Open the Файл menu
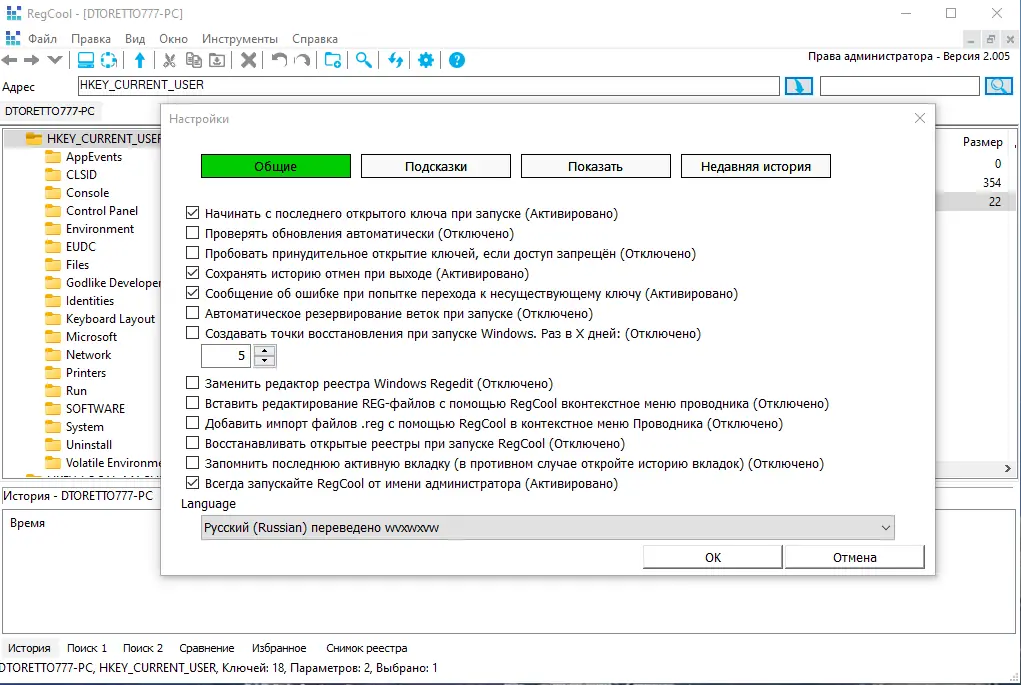The height and width of the screenshot is (685, 1021). coord(42,39)
